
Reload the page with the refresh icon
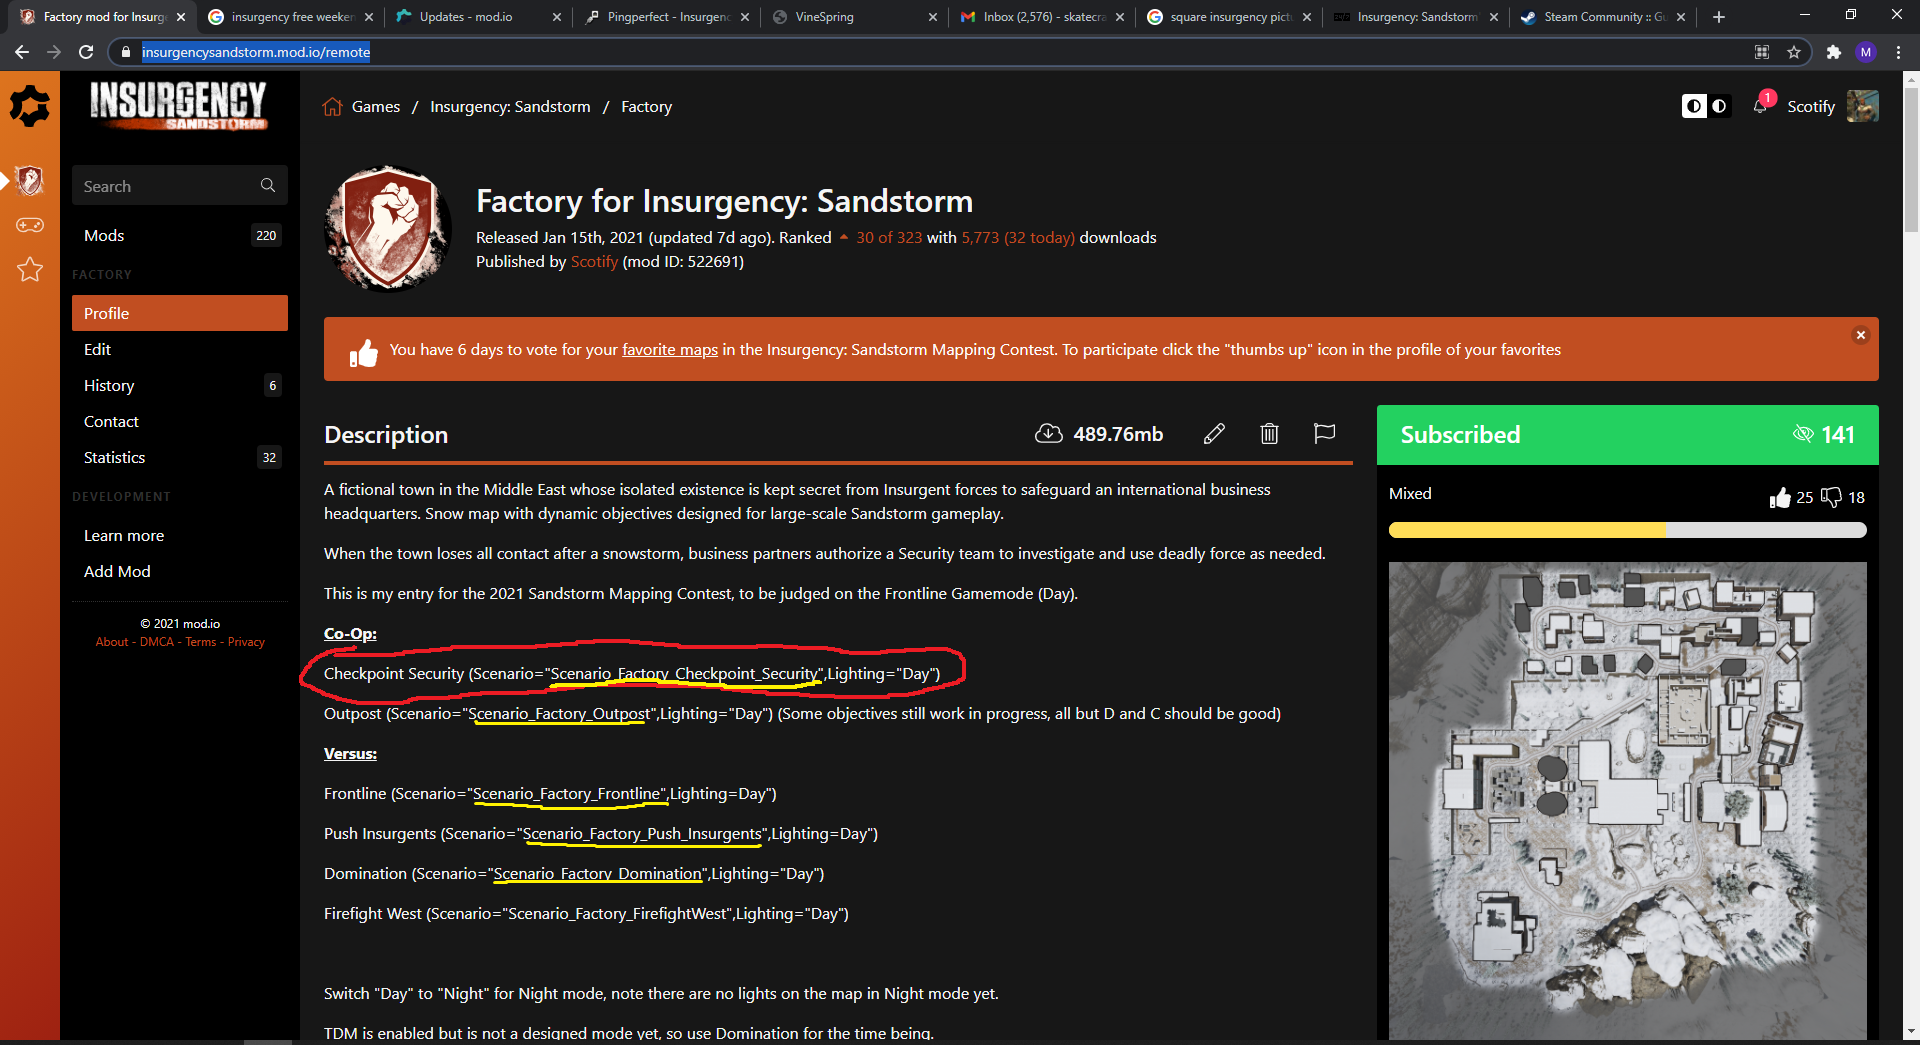click(86, 52)
